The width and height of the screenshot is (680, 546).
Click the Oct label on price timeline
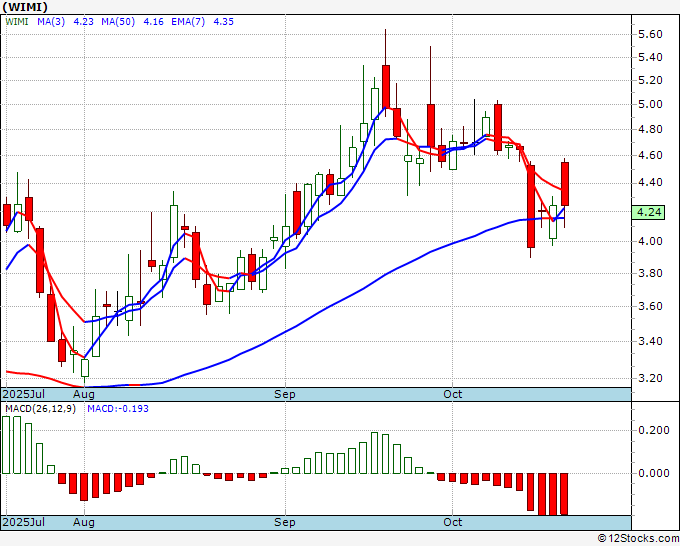452,394
